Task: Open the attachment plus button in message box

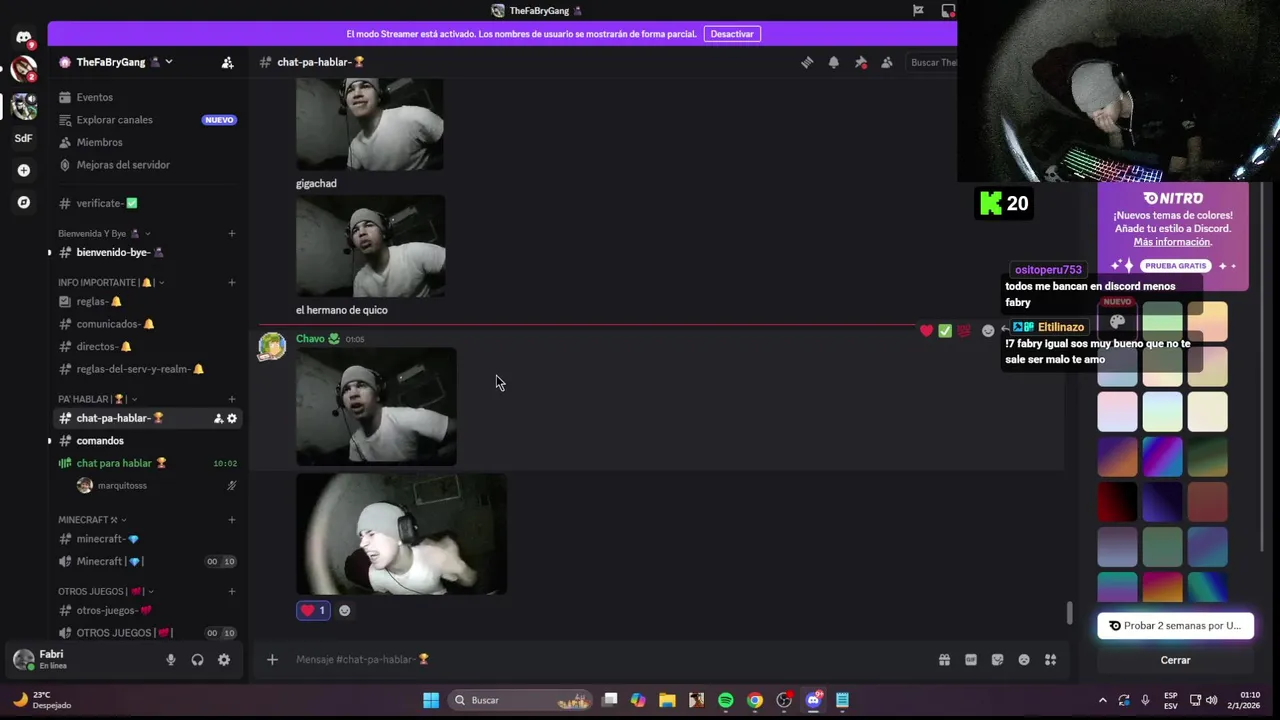Action: pyautogui.click(x=272, y=659)
